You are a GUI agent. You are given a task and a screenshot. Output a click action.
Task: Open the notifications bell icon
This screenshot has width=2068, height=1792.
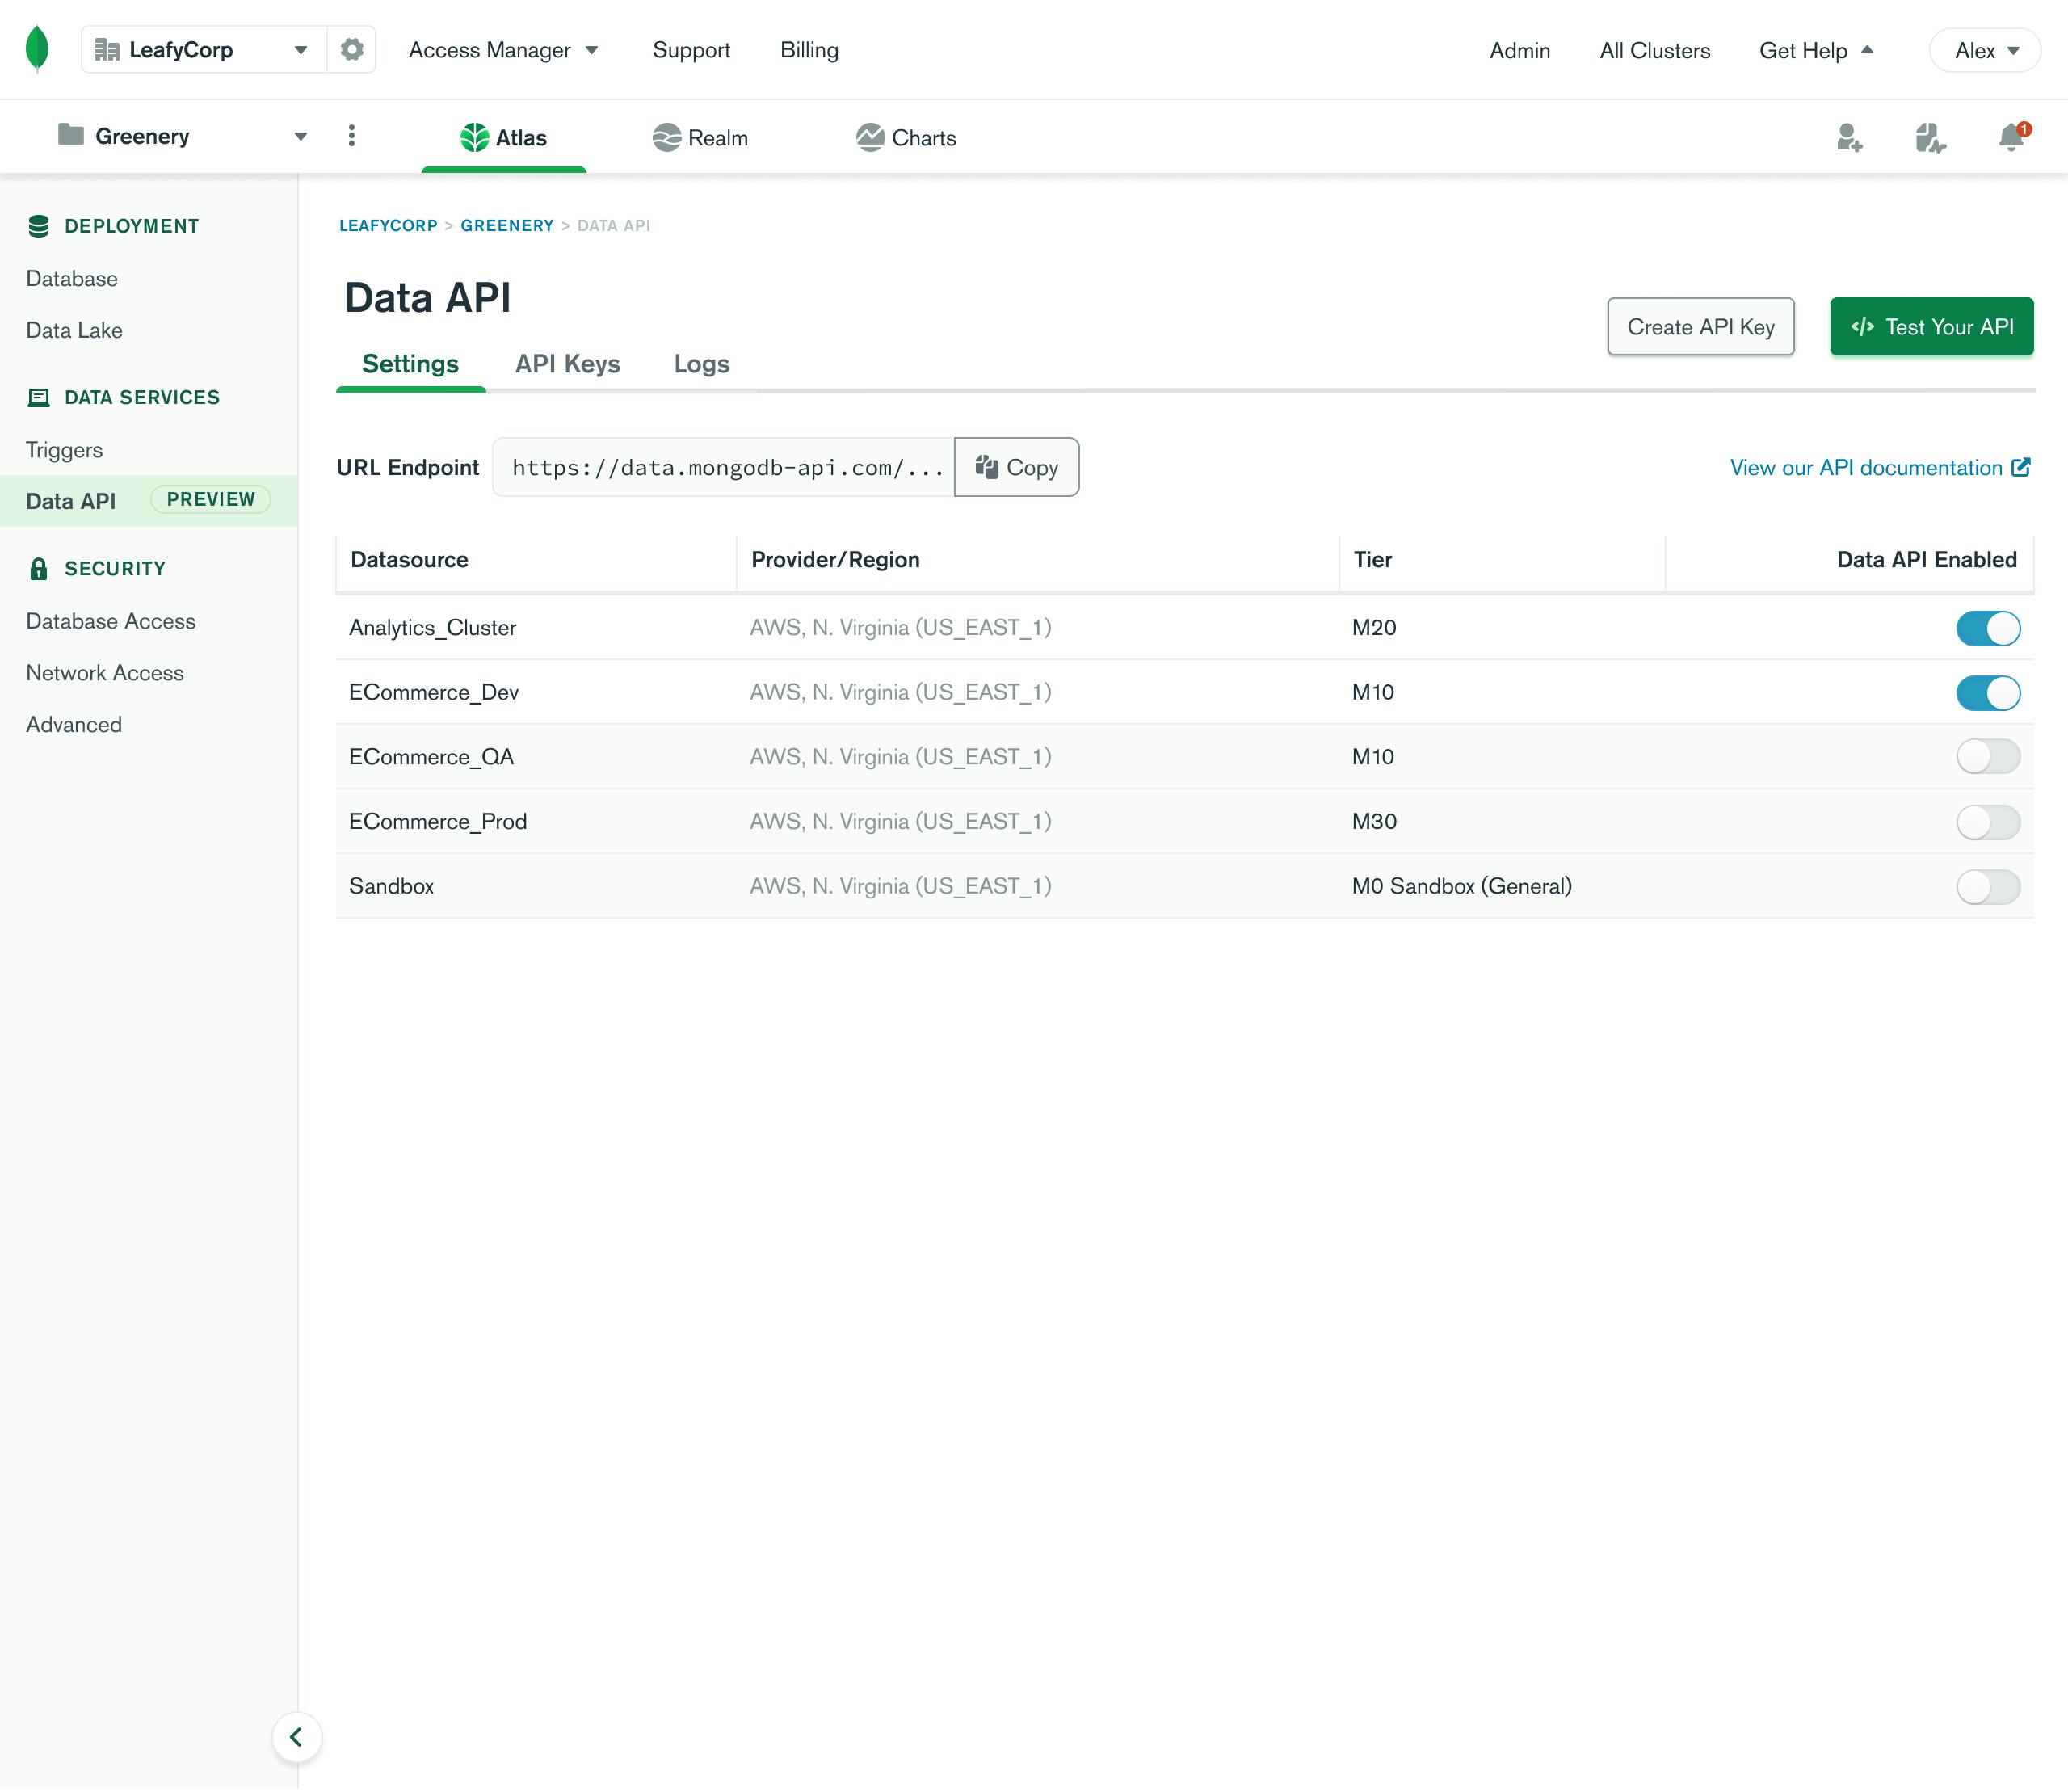[x=2011, y=137]
